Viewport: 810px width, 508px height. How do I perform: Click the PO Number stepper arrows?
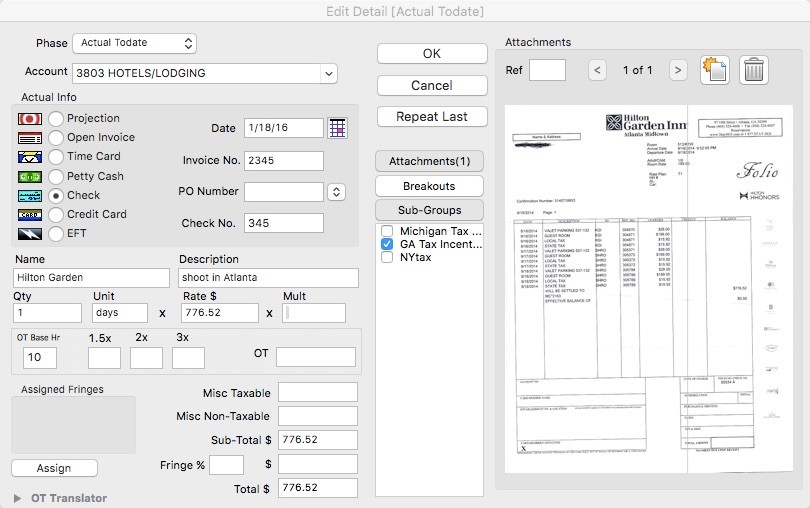click(x=336, y=192)
